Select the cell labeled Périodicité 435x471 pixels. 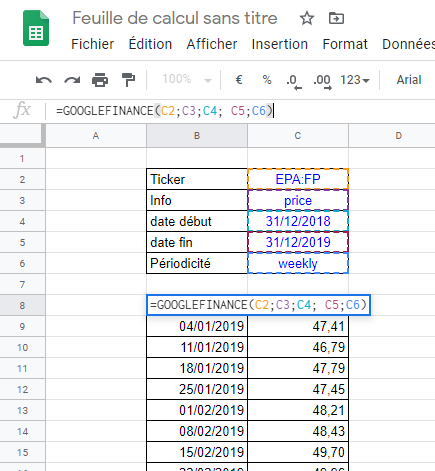pyautogui.click(x=197, y=263)
